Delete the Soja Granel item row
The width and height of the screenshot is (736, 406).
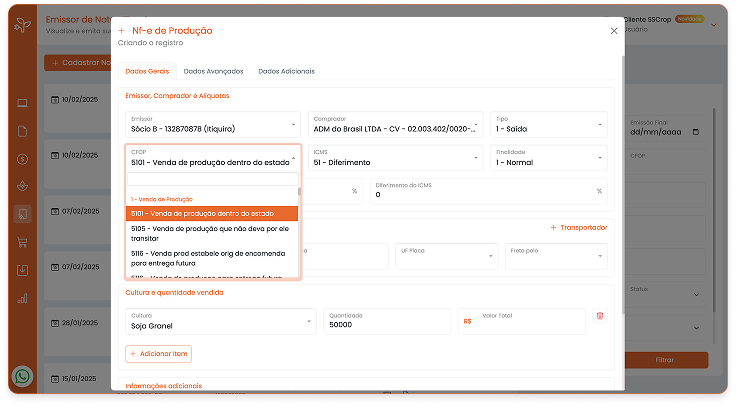(599, 316)
